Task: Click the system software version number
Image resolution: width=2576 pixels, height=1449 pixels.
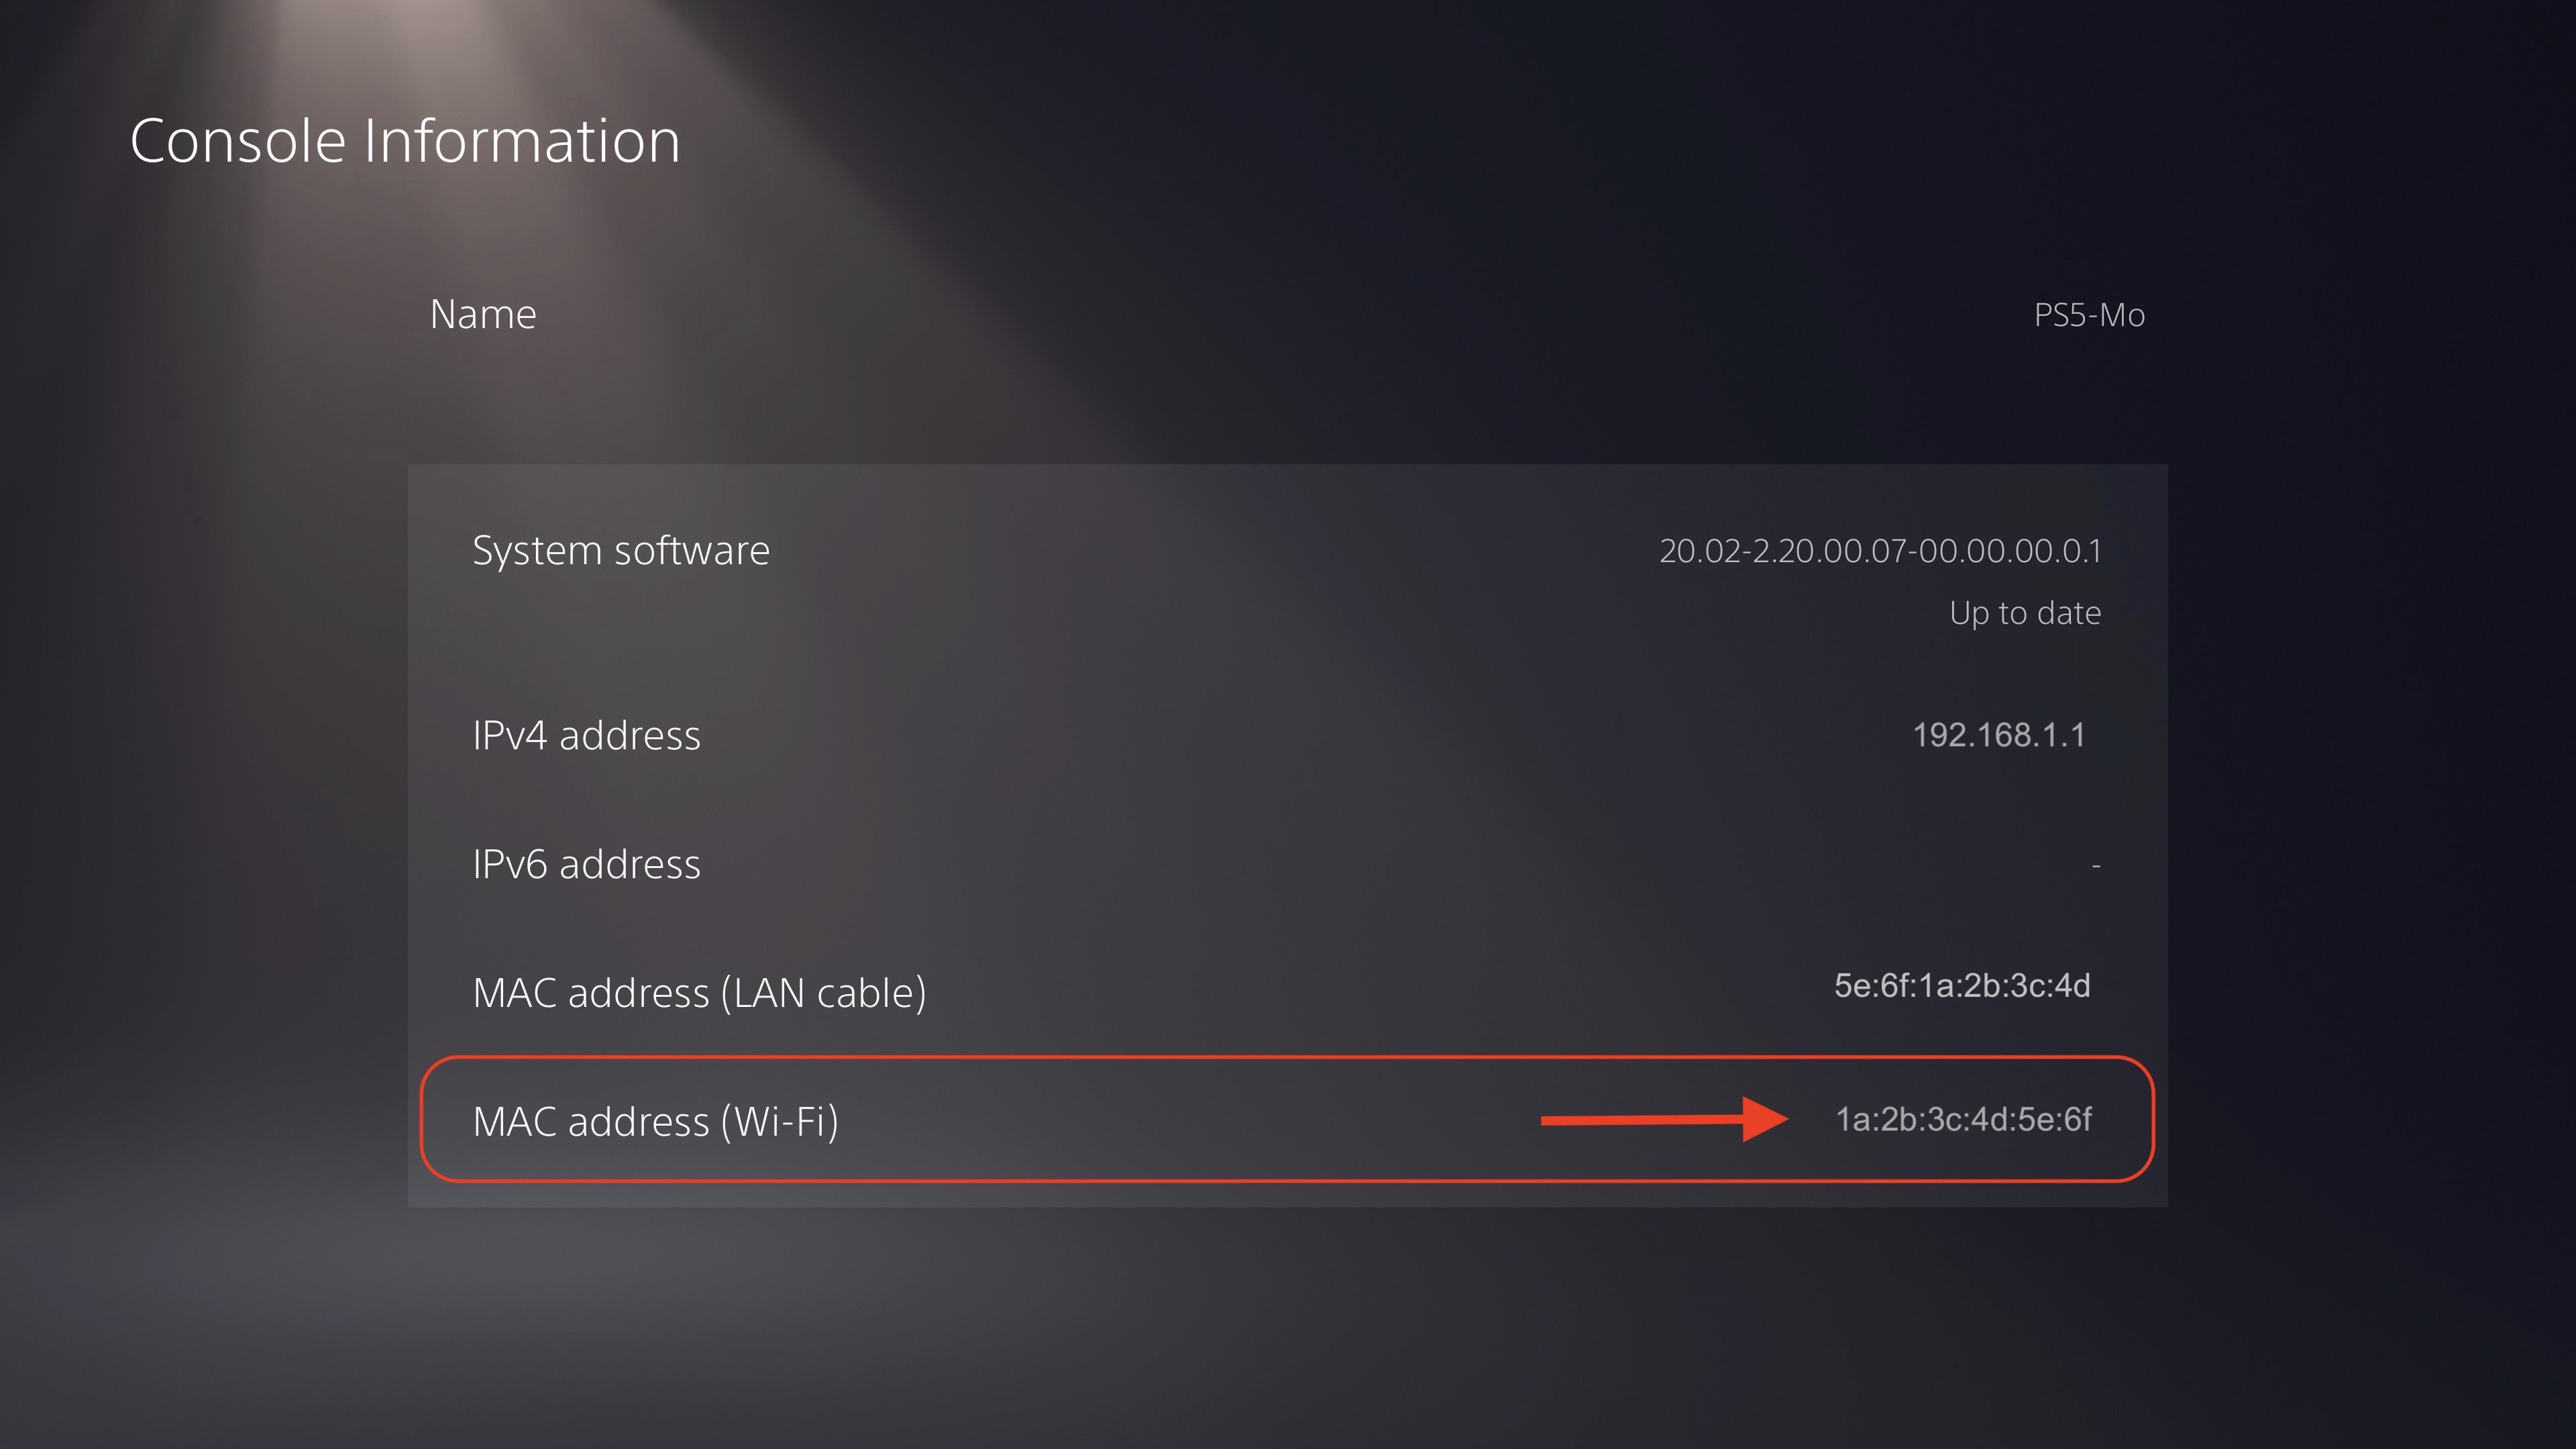Action: 1879,551
